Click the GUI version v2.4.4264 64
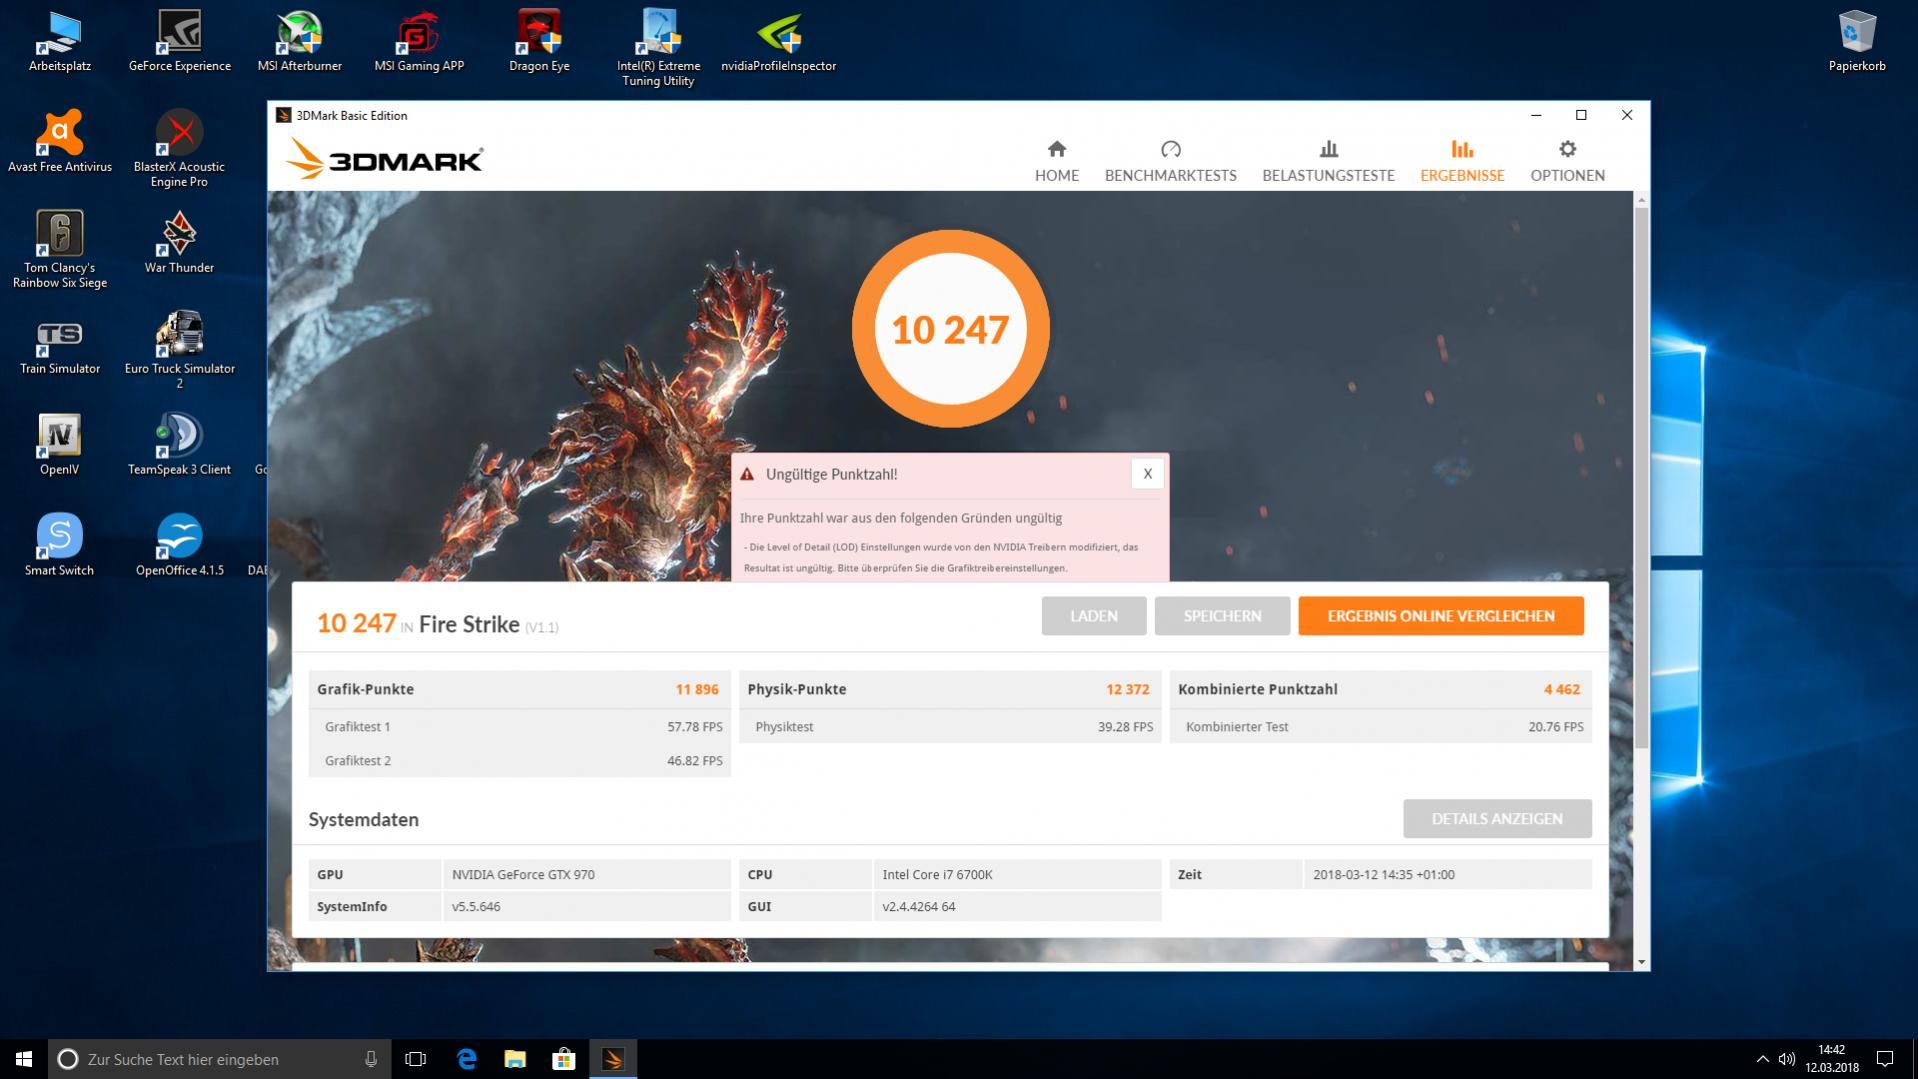 [x=918, y=906]
